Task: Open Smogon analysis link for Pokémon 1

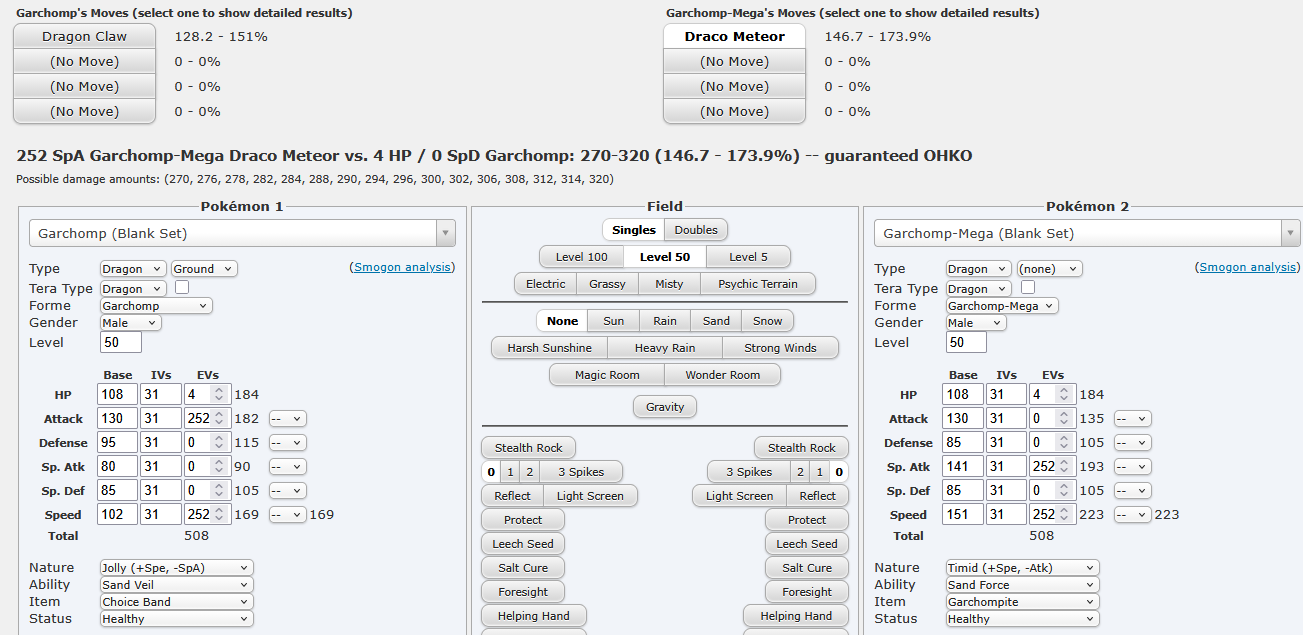Action: click(403, 267)
